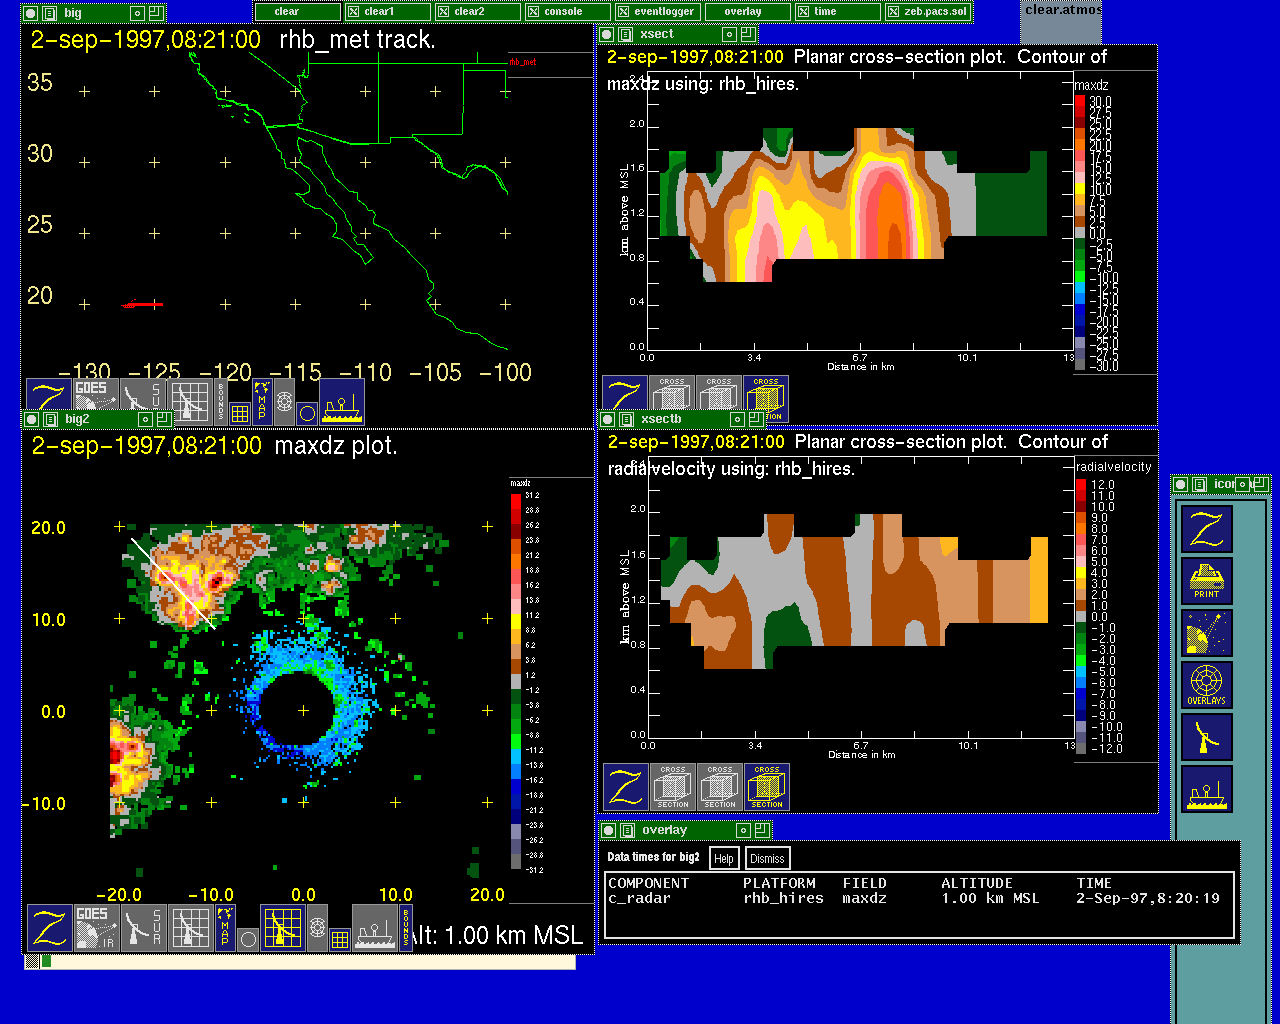Viewport: 1280px width, 1024px height.
Task: Toggle the yellow grid icon in the rhb_met track toolbar
Action: point(240,412)
